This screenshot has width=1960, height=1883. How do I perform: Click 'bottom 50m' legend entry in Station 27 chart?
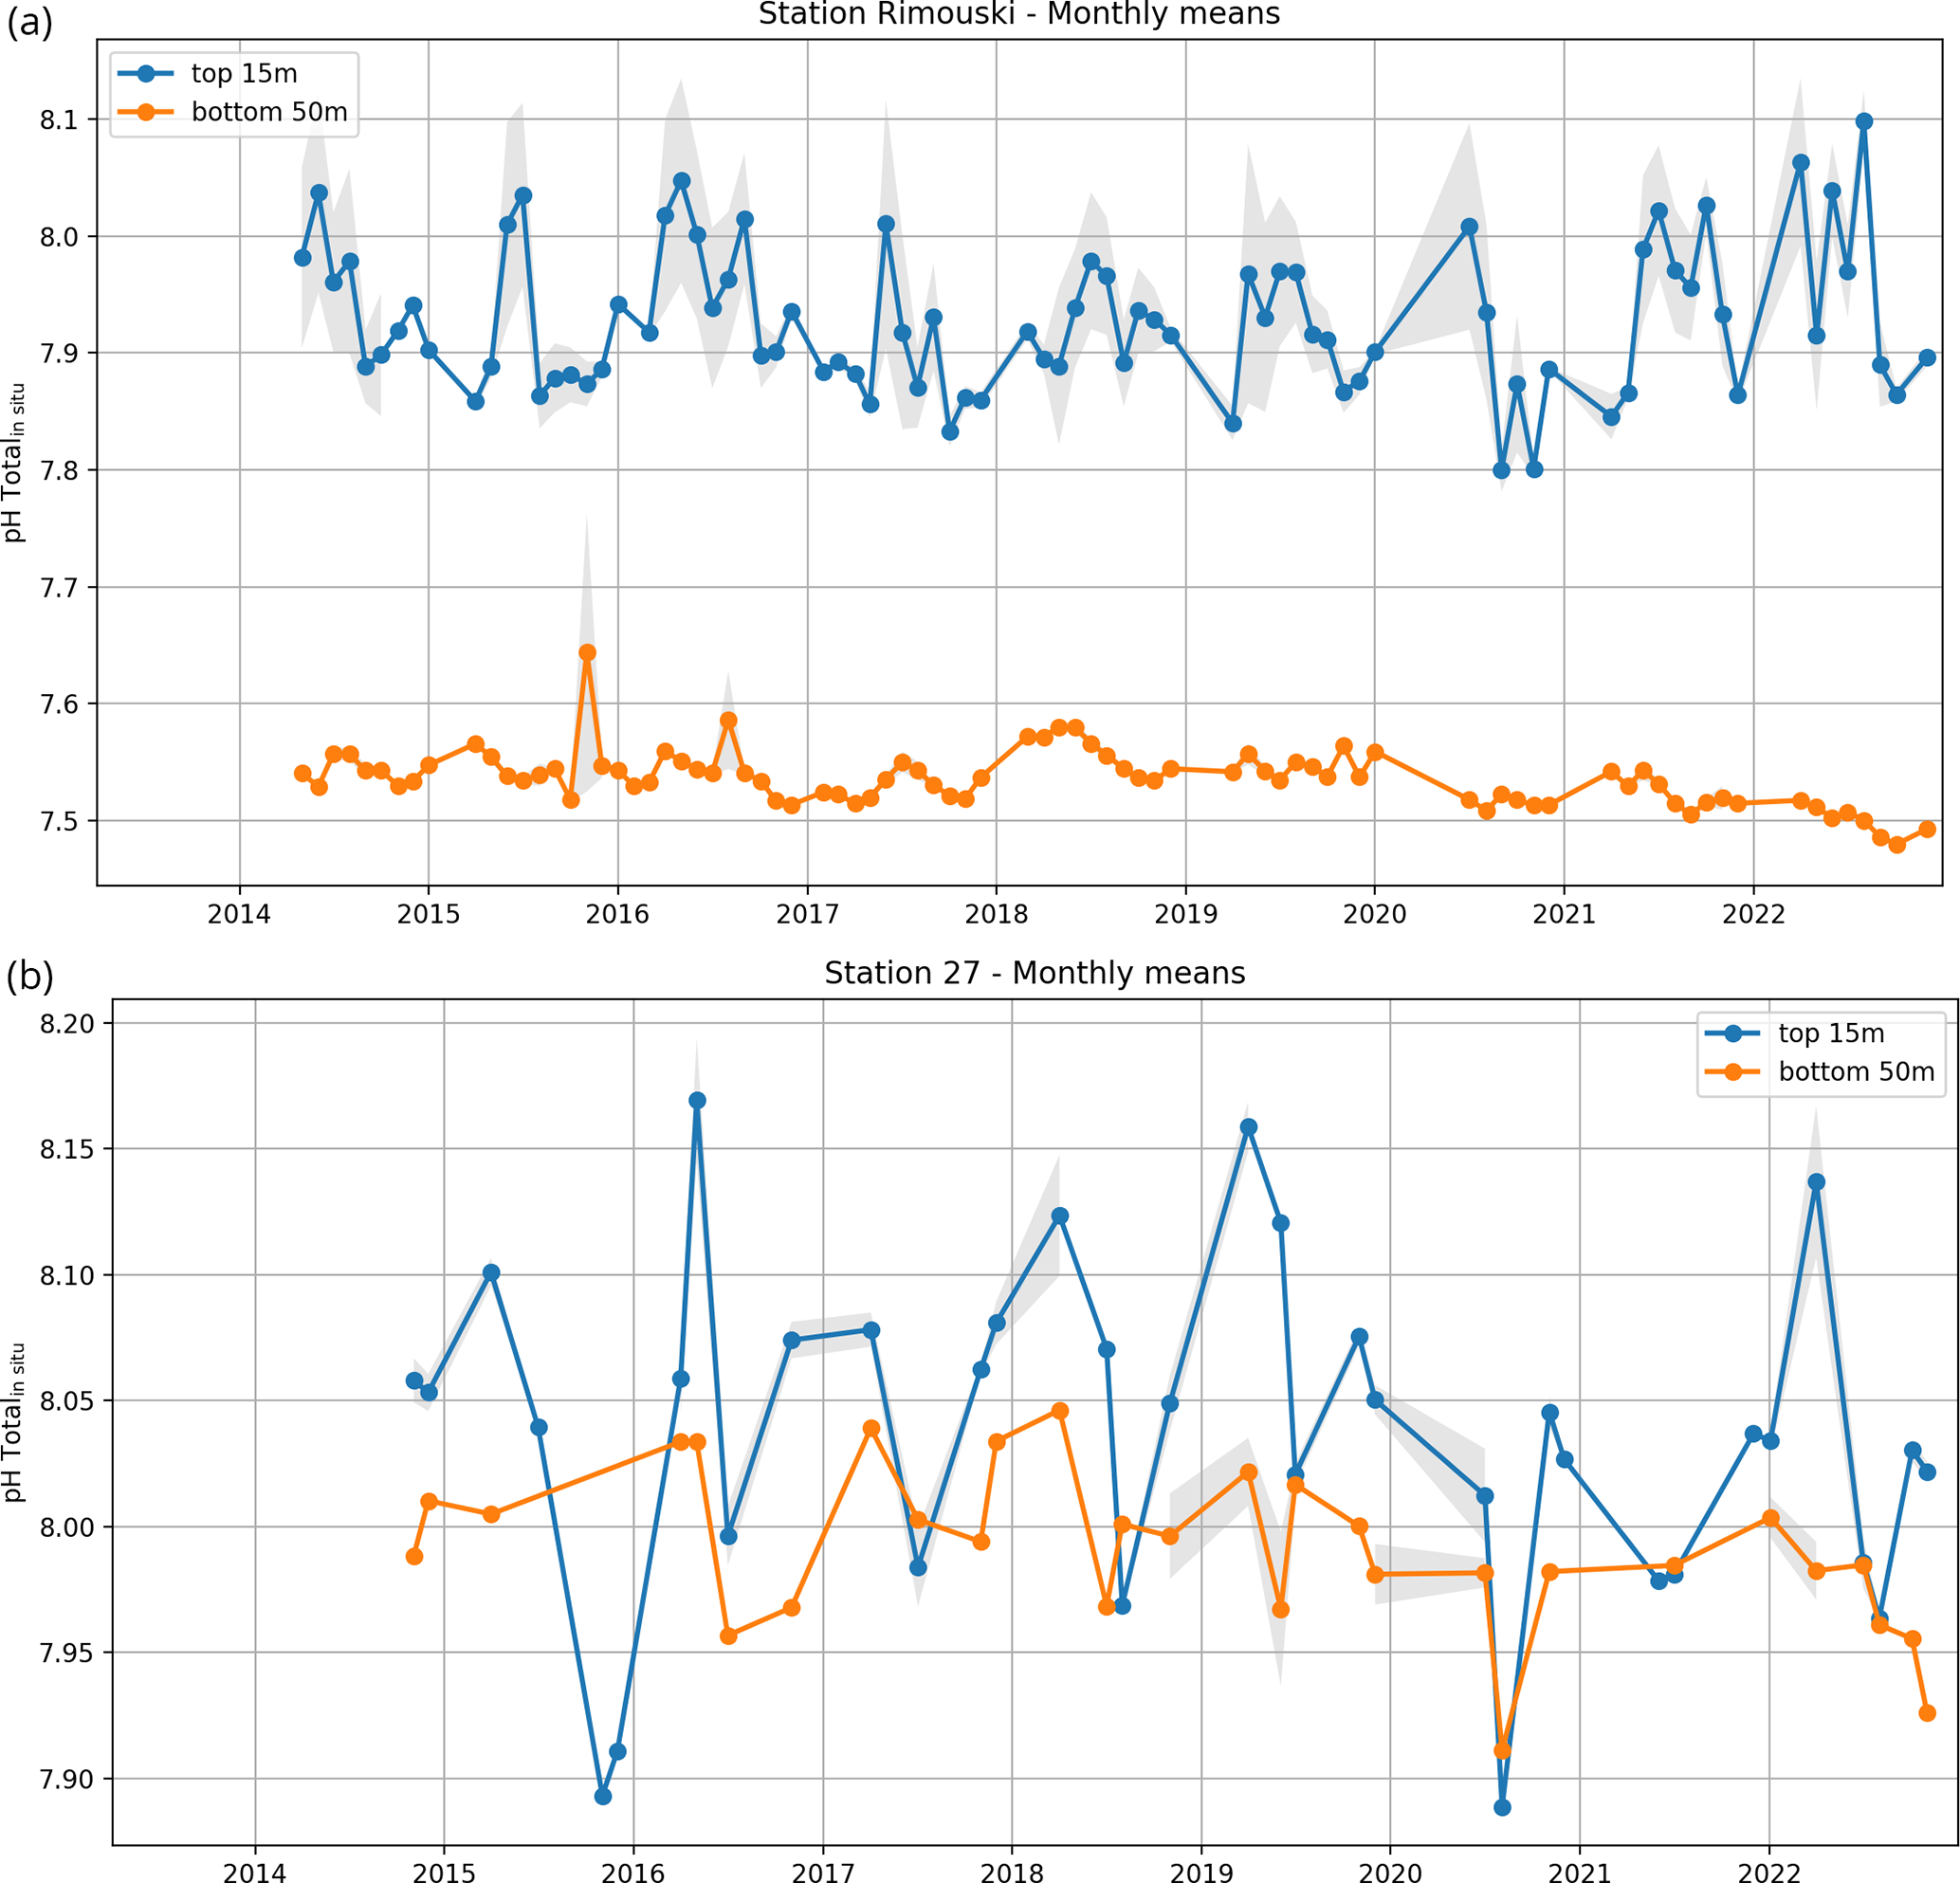(x=1856, y=1072)
